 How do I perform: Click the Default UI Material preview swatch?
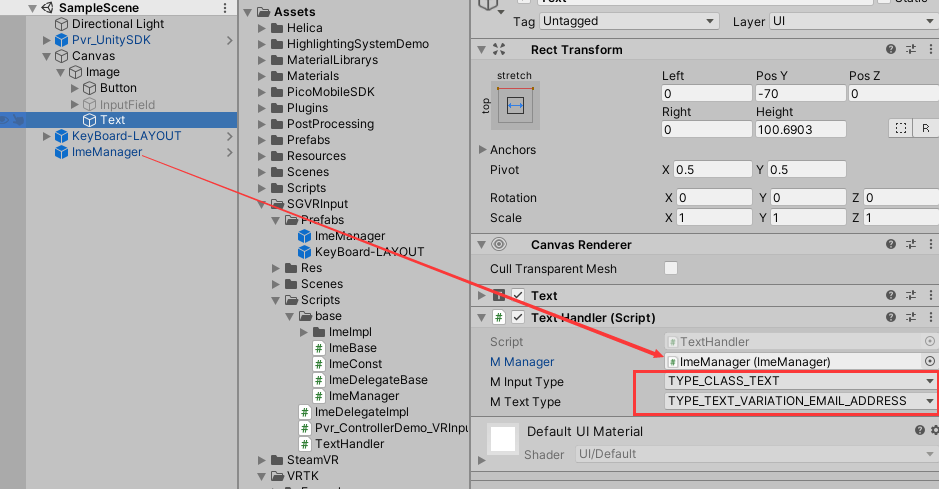(x=502, y=438)
